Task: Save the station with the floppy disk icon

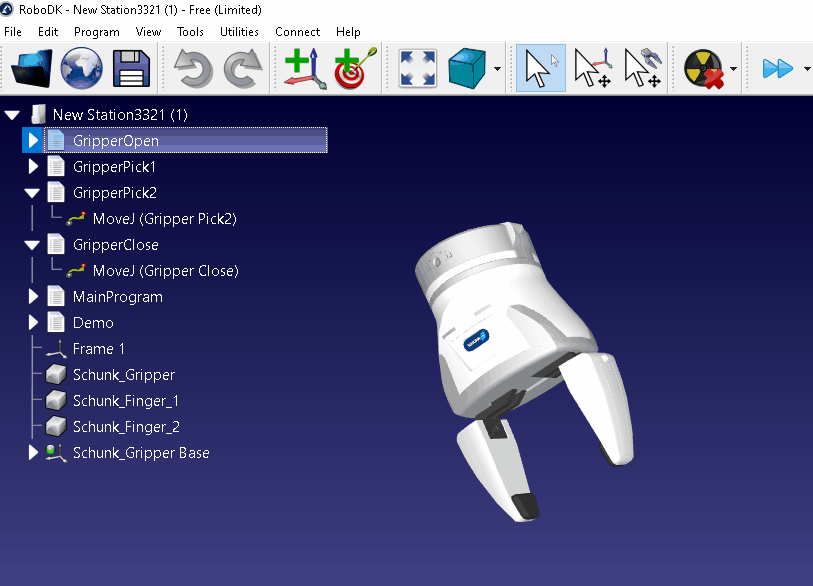Action: point(131,68)
